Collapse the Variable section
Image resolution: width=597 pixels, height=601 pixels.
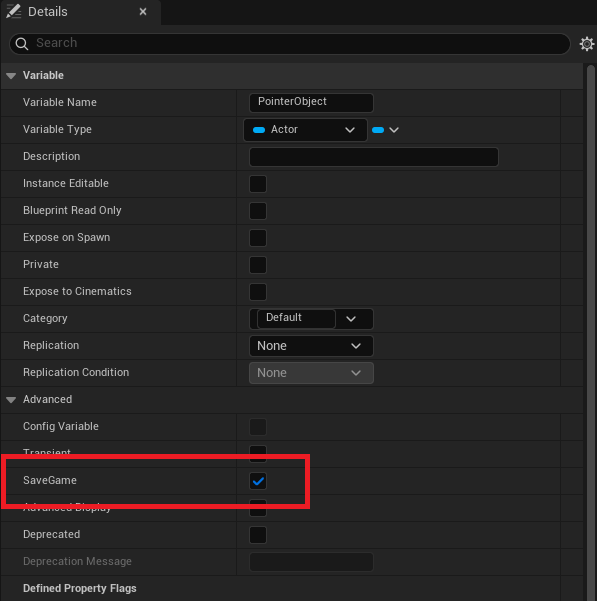[11, 76]
